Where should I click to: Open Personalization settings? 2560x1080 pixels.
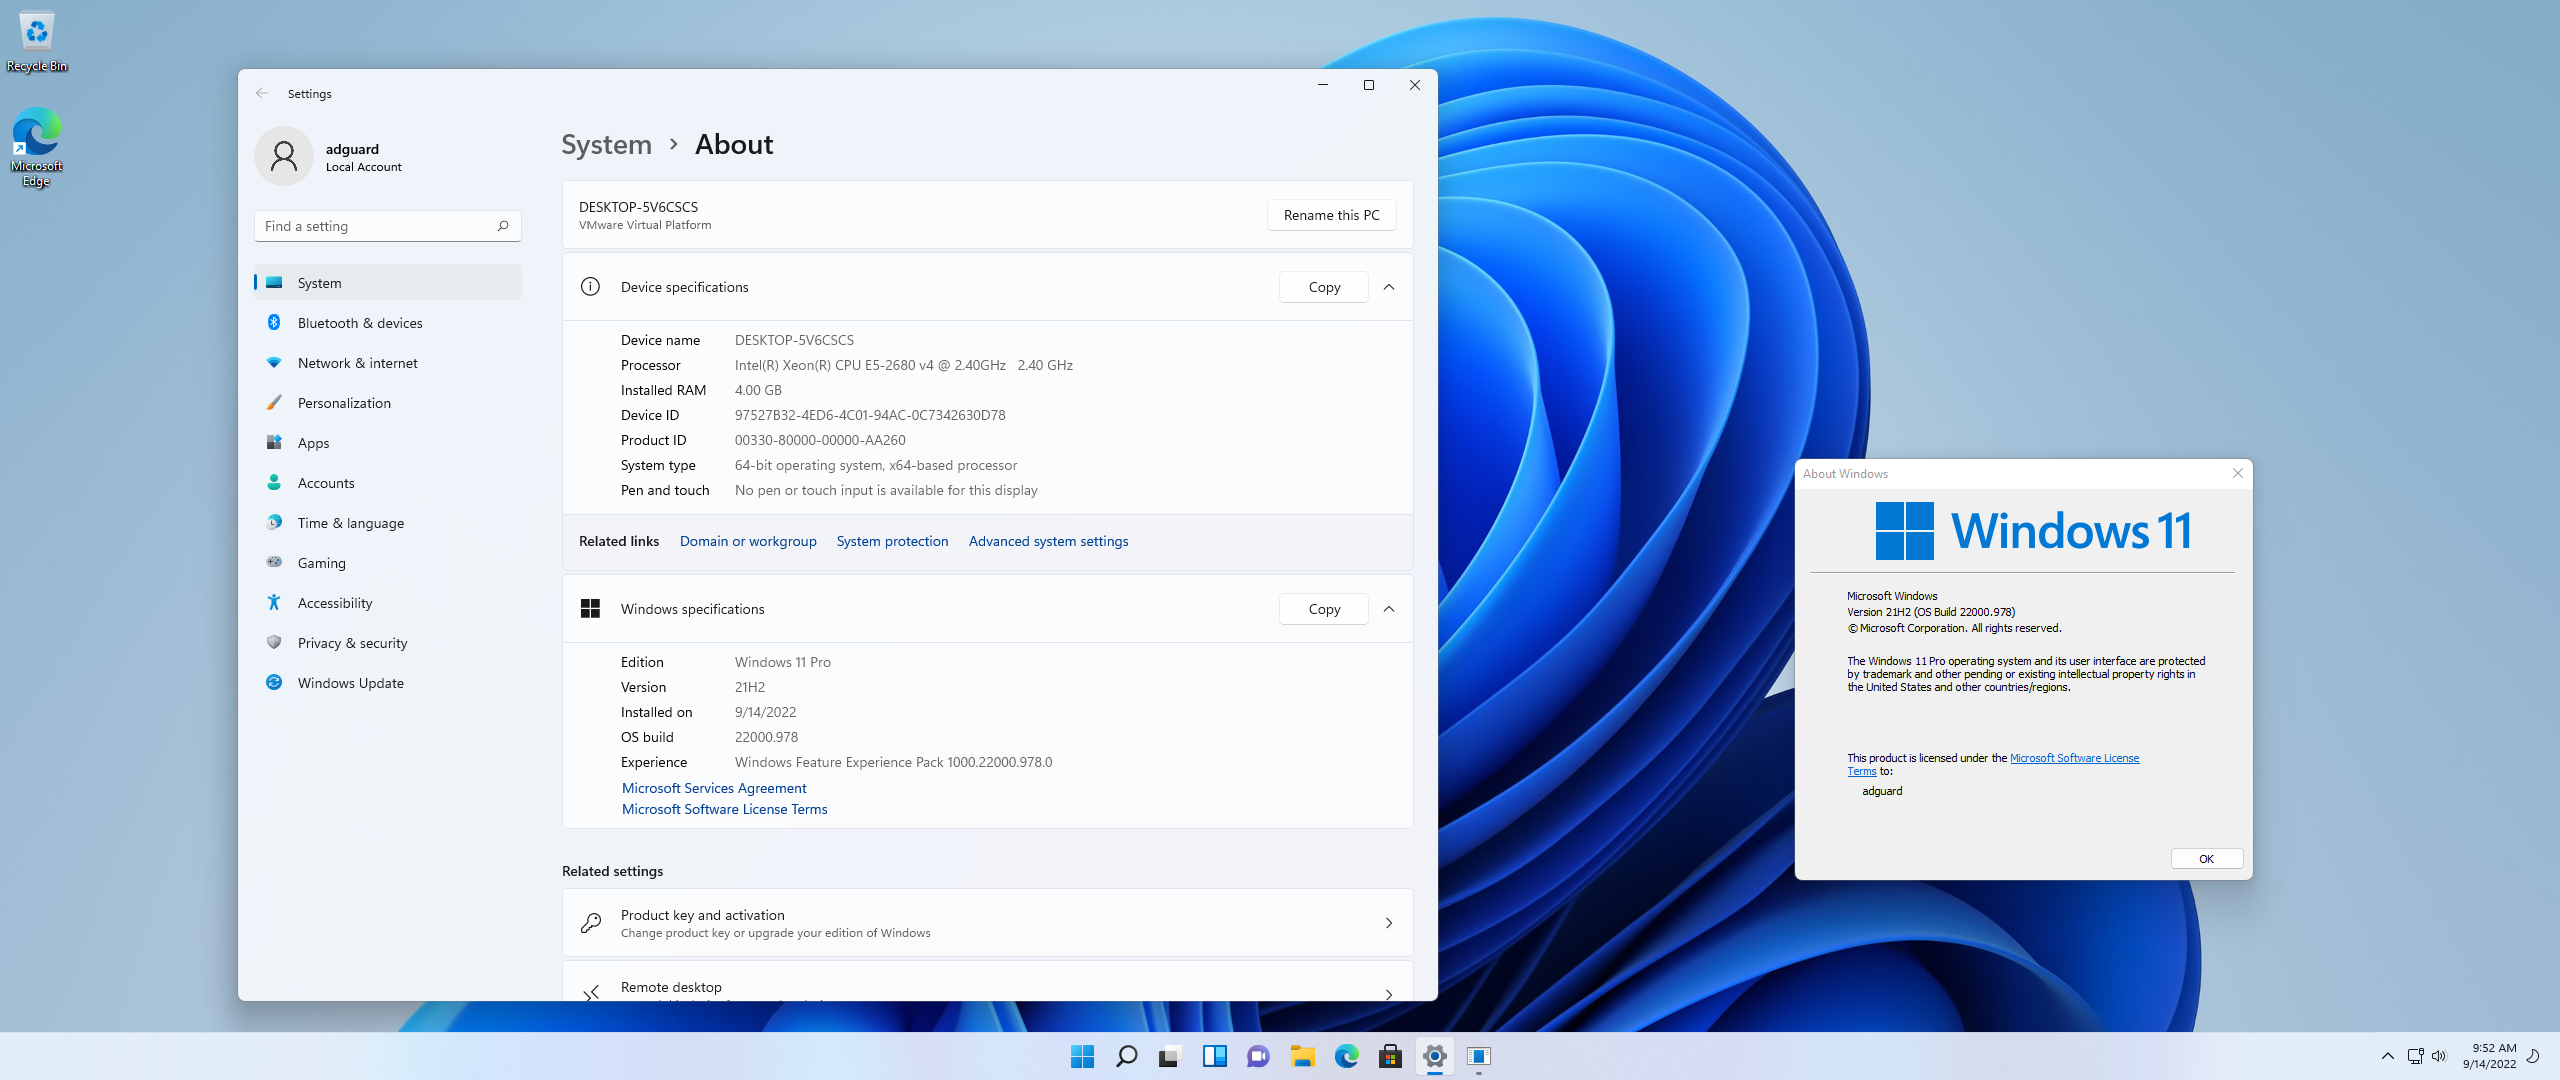click(388, 403)
